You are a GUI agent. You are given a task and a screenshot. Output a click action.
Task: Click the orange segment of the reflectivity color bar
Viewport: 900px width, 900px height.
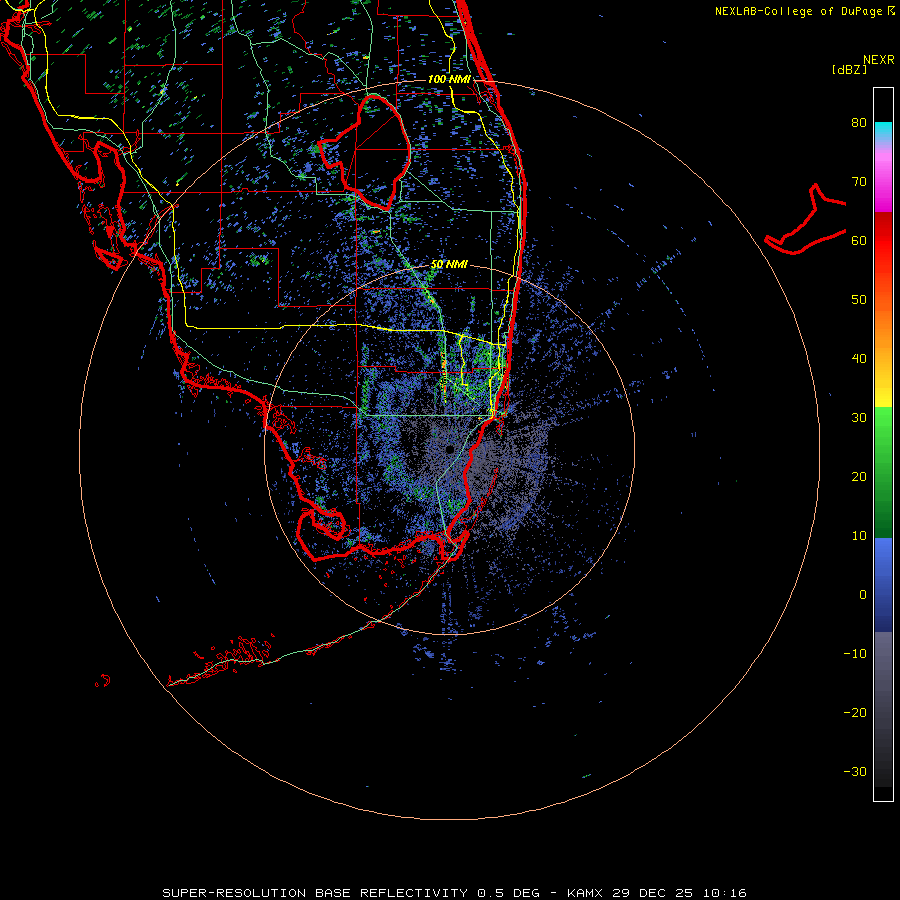pos(883,327)
